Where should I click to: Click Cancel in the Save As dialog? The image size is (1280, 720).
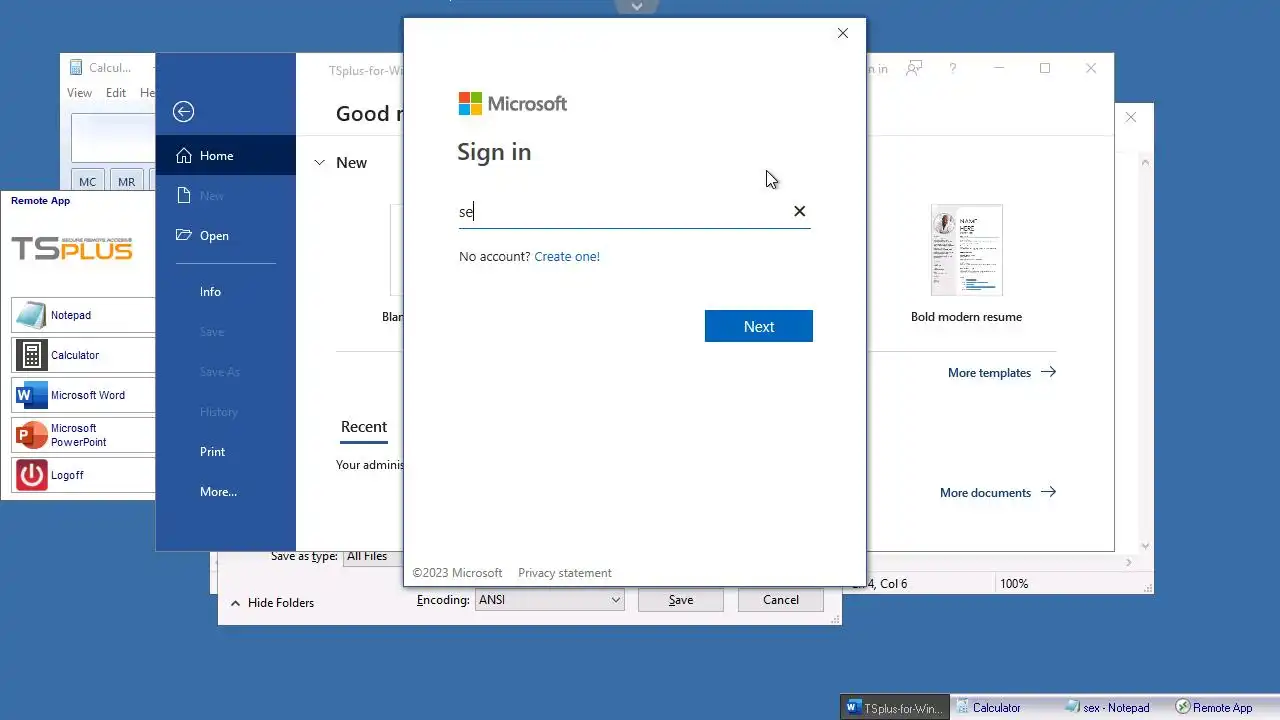(780, 600)
